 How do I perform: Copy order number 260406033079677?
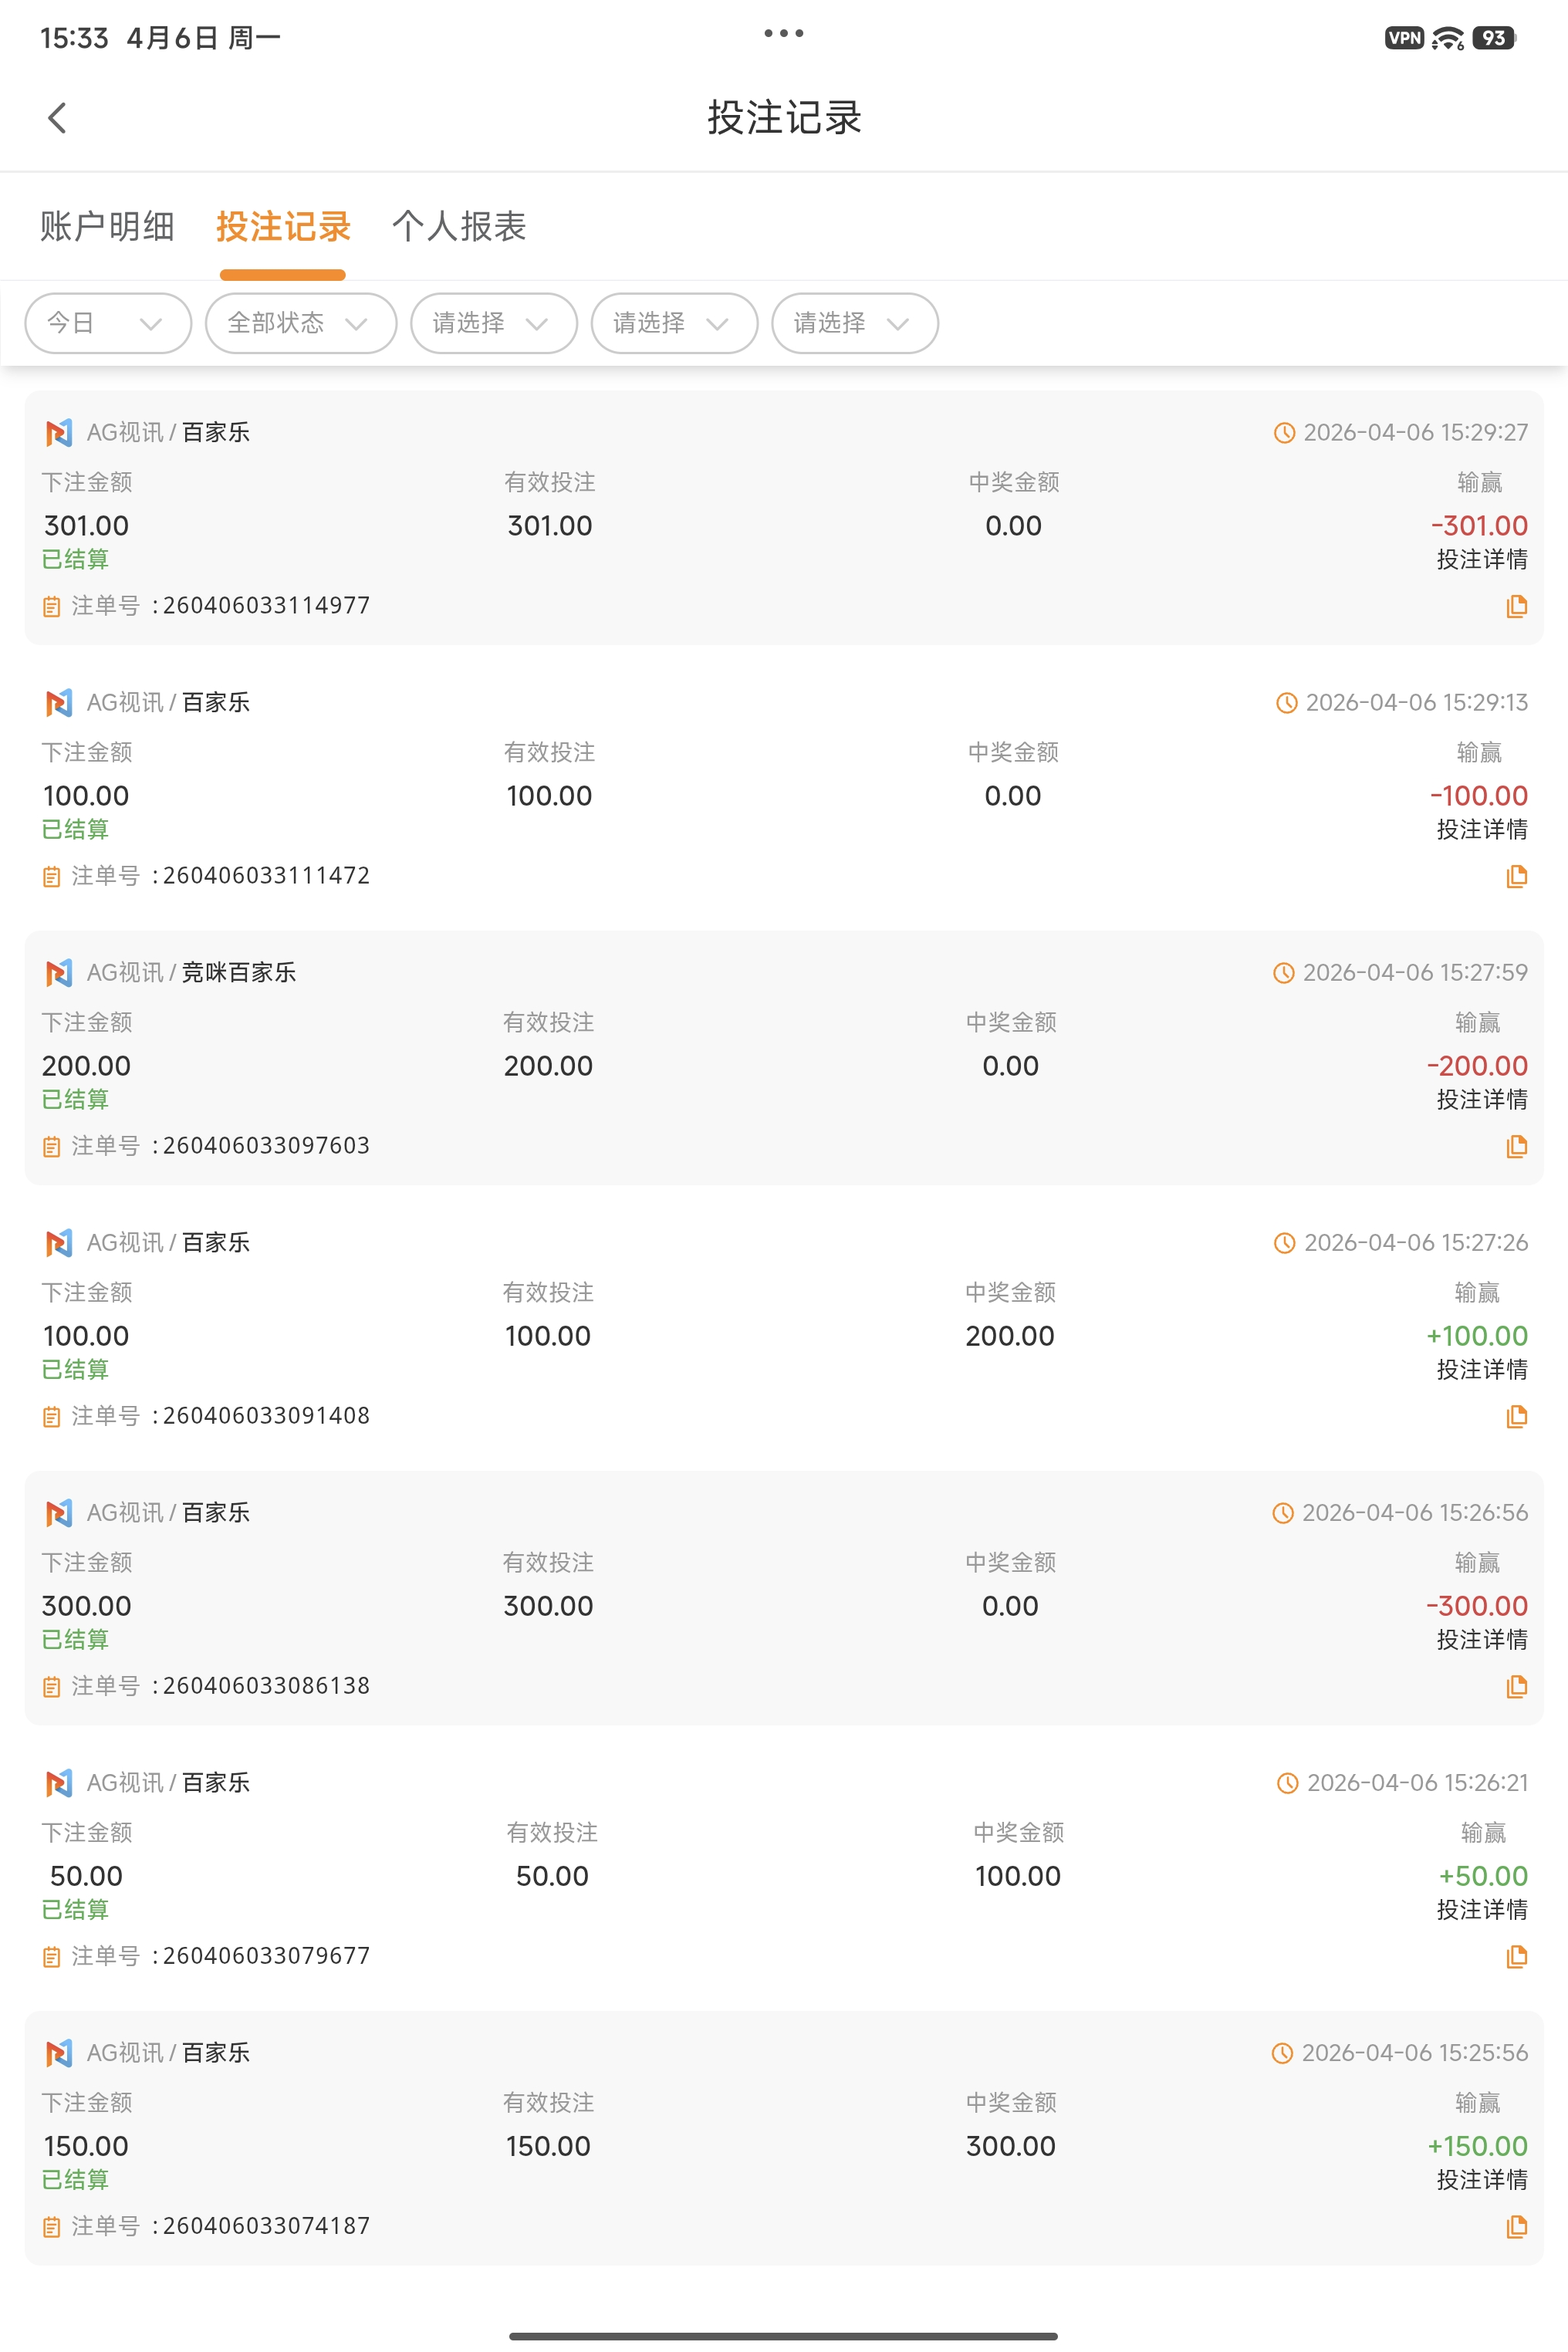1516,1956
